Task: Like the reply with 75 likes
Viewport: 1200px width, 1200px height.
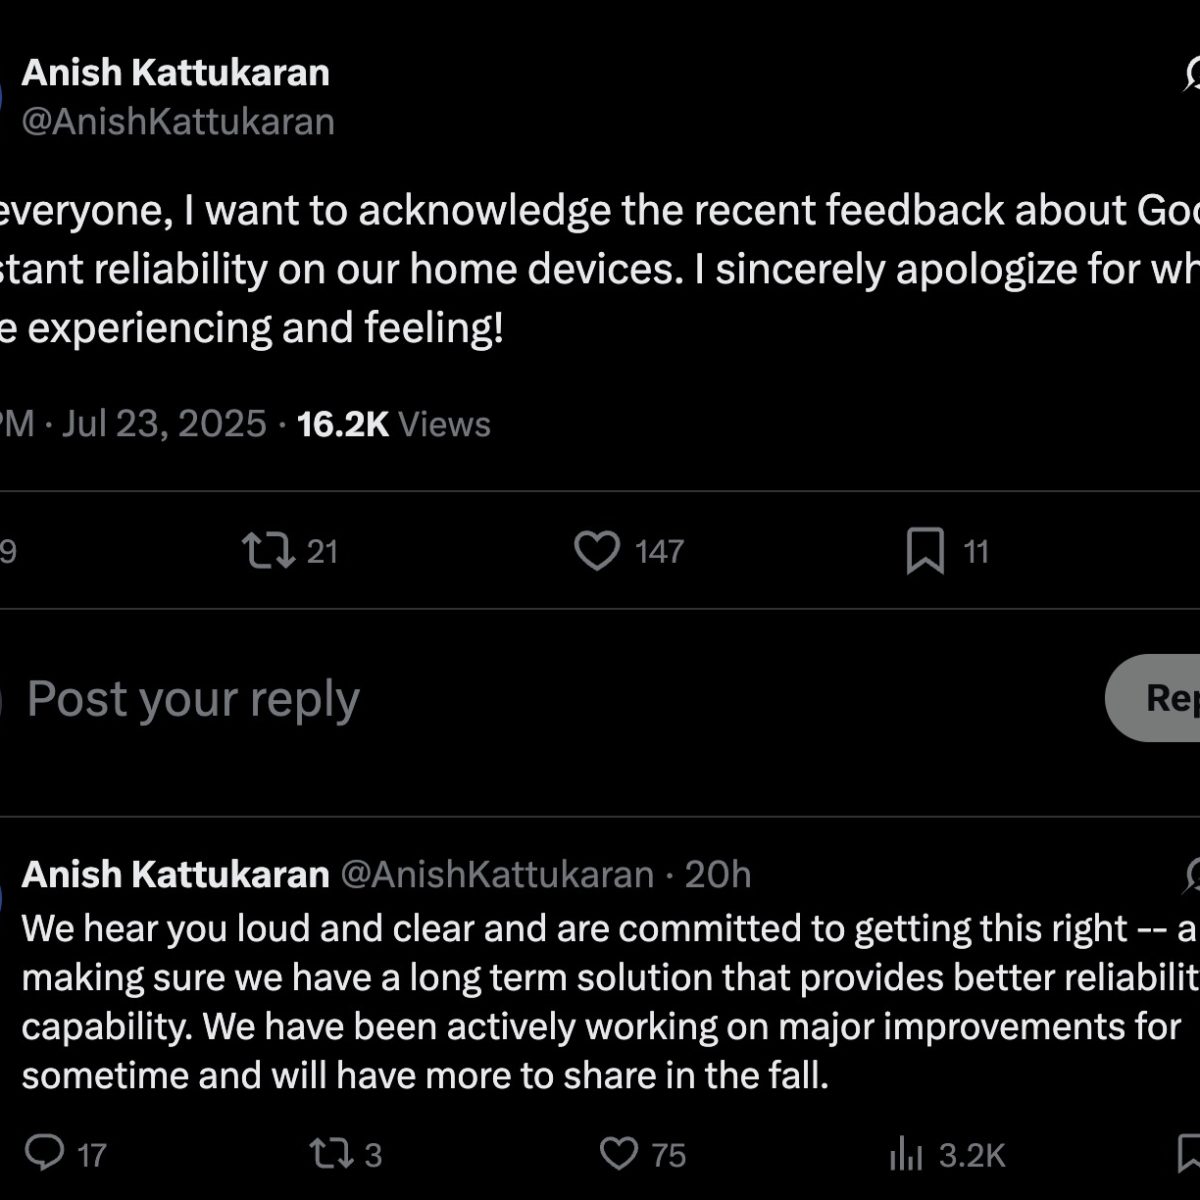Action: [619, 1155]
